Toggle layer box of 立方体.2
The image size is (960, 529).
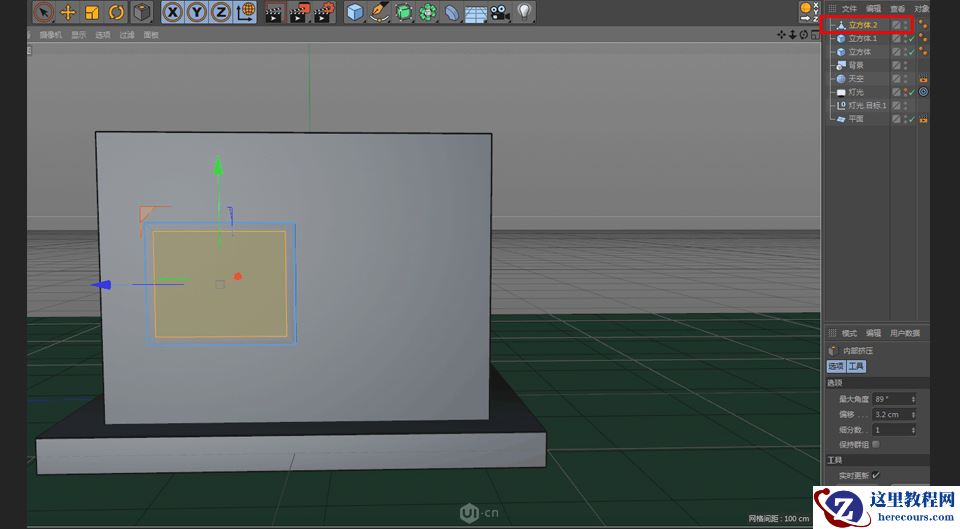[x=896, y=25]
